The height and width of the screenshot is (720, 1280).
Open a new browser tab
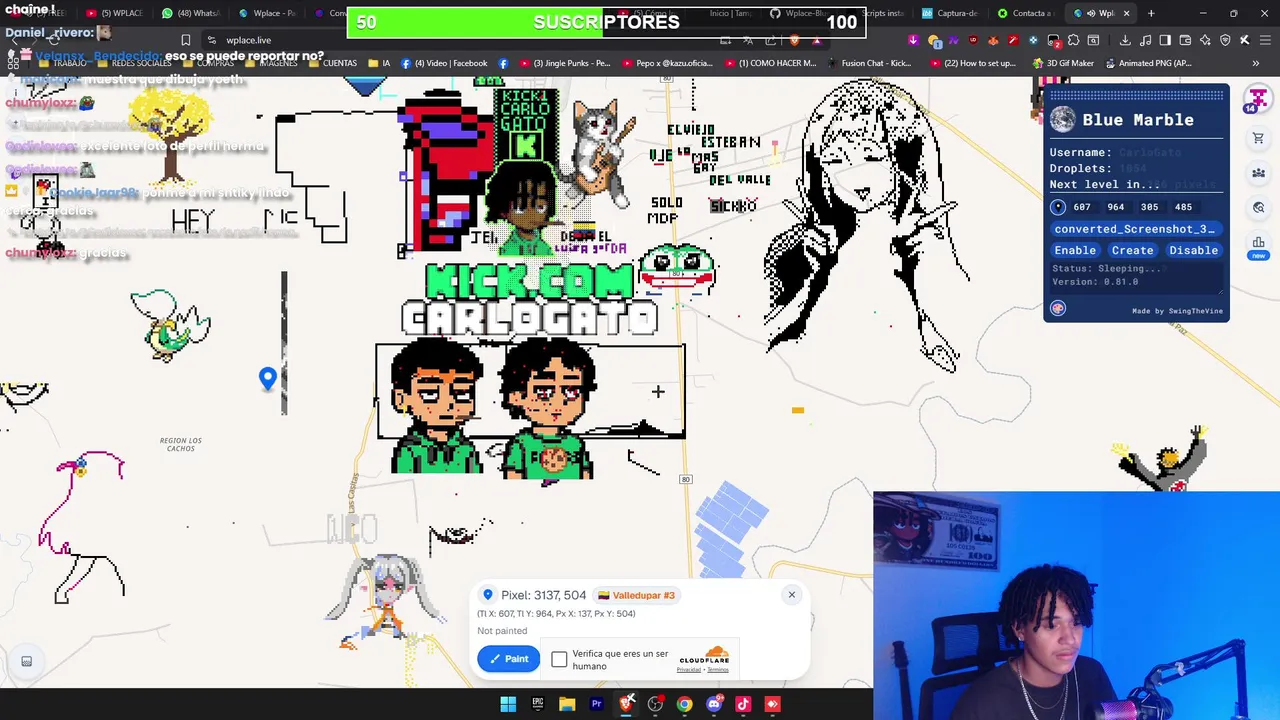(x=1151, y=13)
